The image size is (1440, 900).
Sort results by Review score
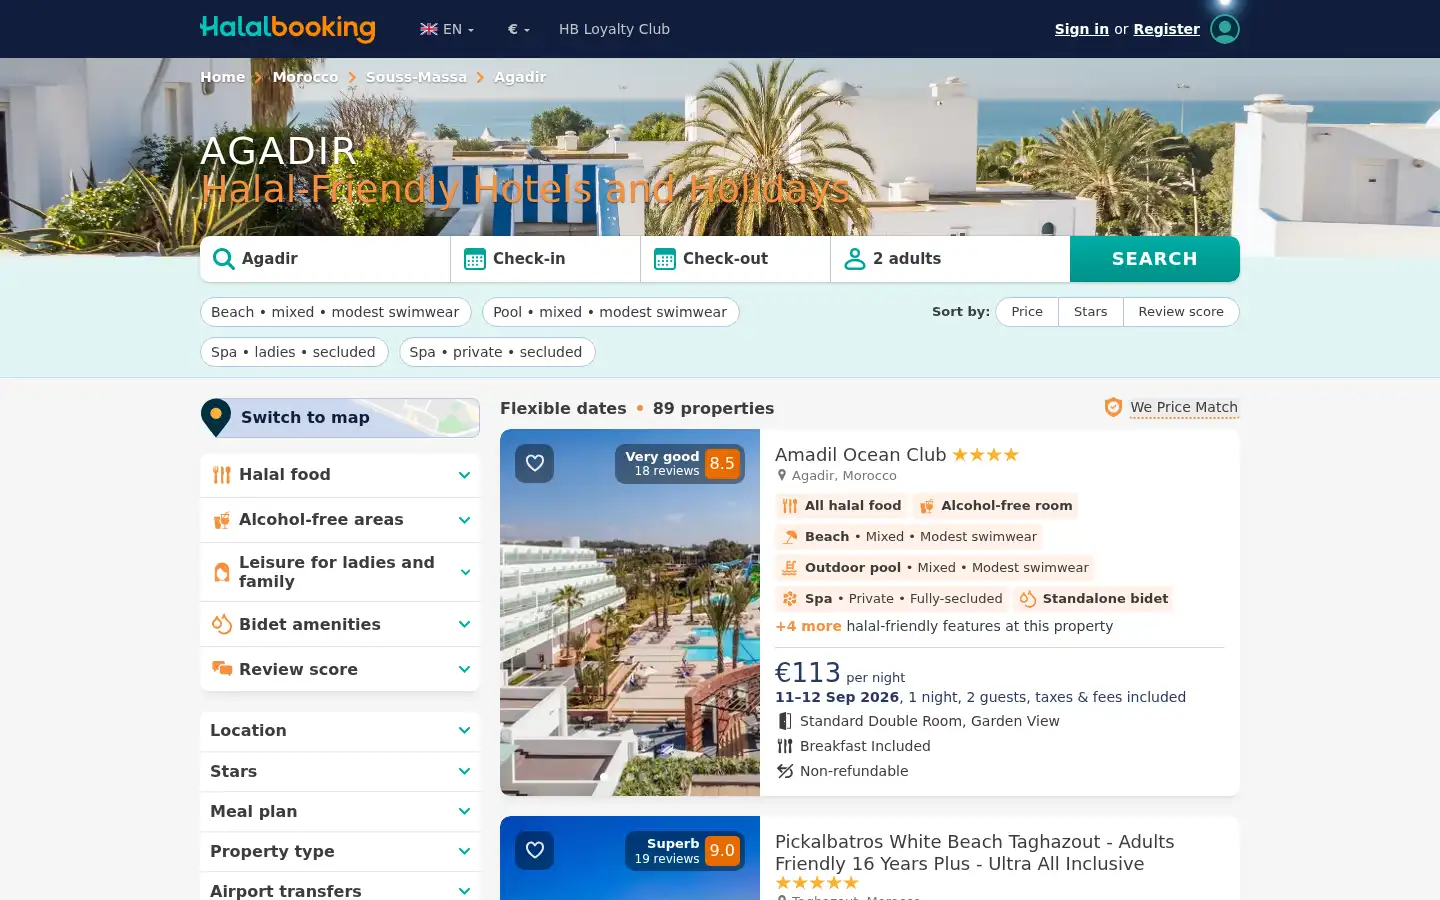(x=1181, y=312)
